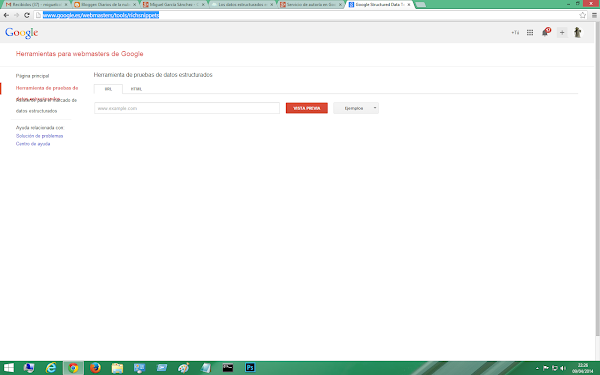Click the Google logo
Screen dimensions: 600x375
click(x=21, y=33)
